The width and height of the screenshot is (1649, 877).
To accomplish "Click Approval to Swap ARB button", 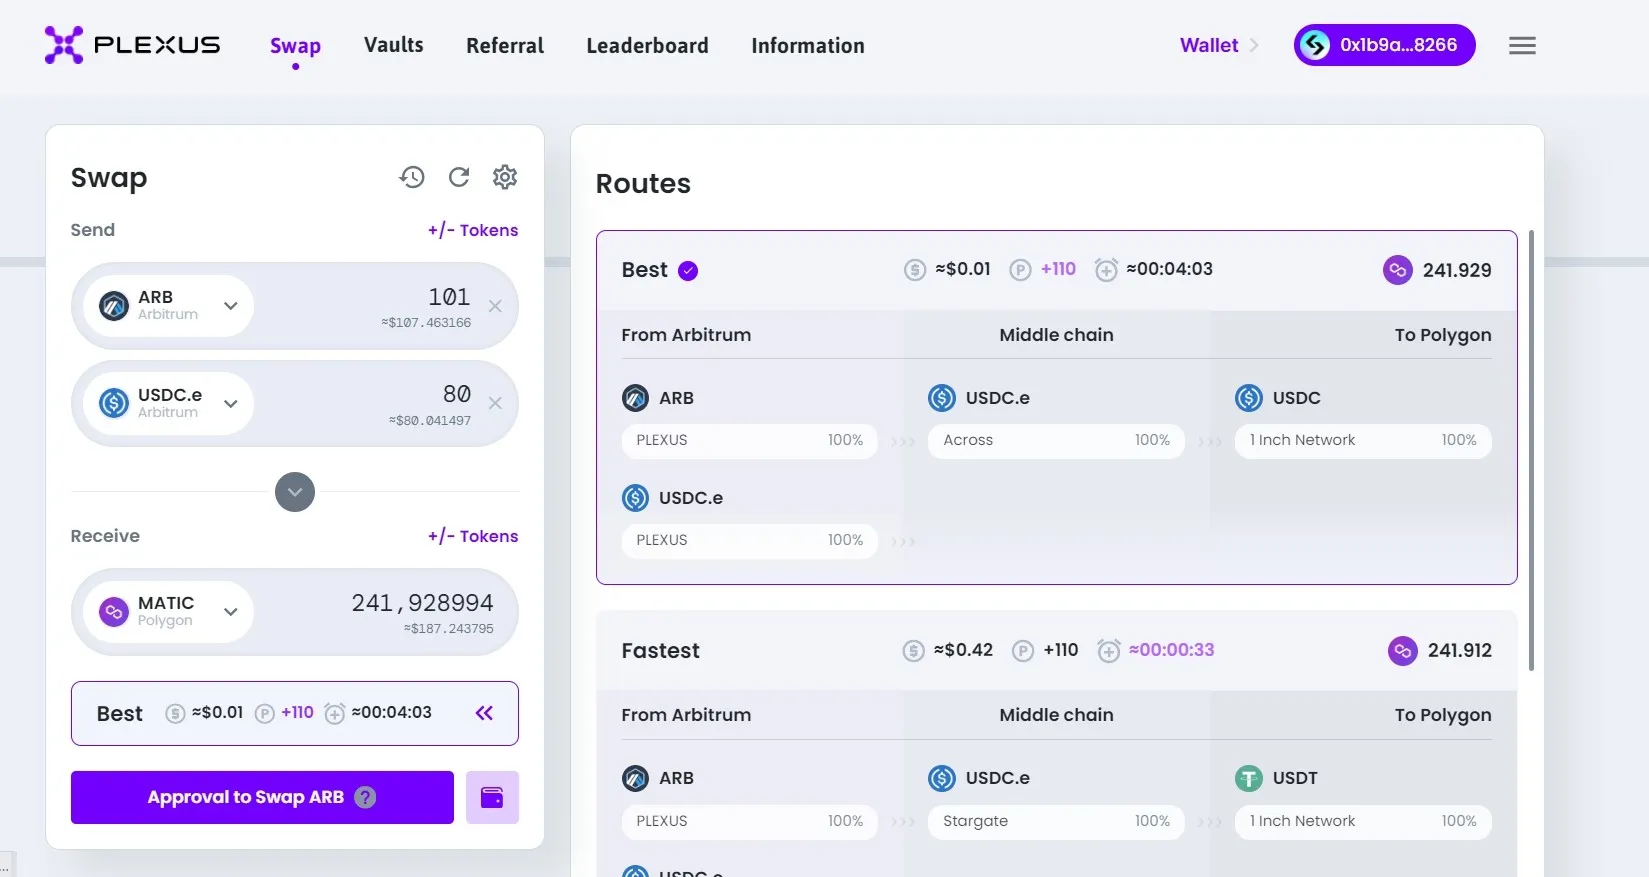I will (262, 797).
